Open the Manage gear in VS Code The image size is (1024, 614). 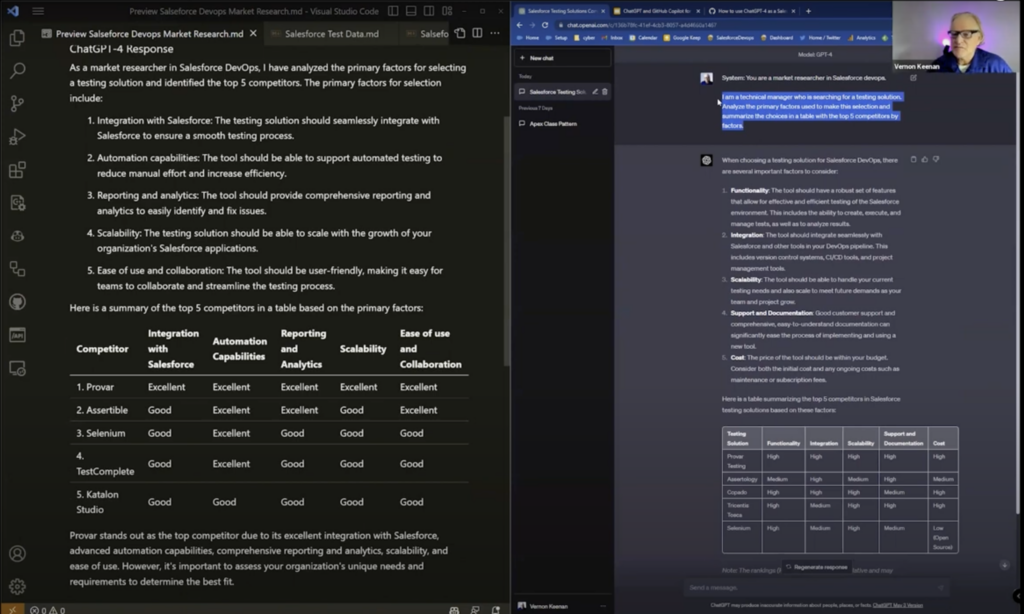point(18,586)
